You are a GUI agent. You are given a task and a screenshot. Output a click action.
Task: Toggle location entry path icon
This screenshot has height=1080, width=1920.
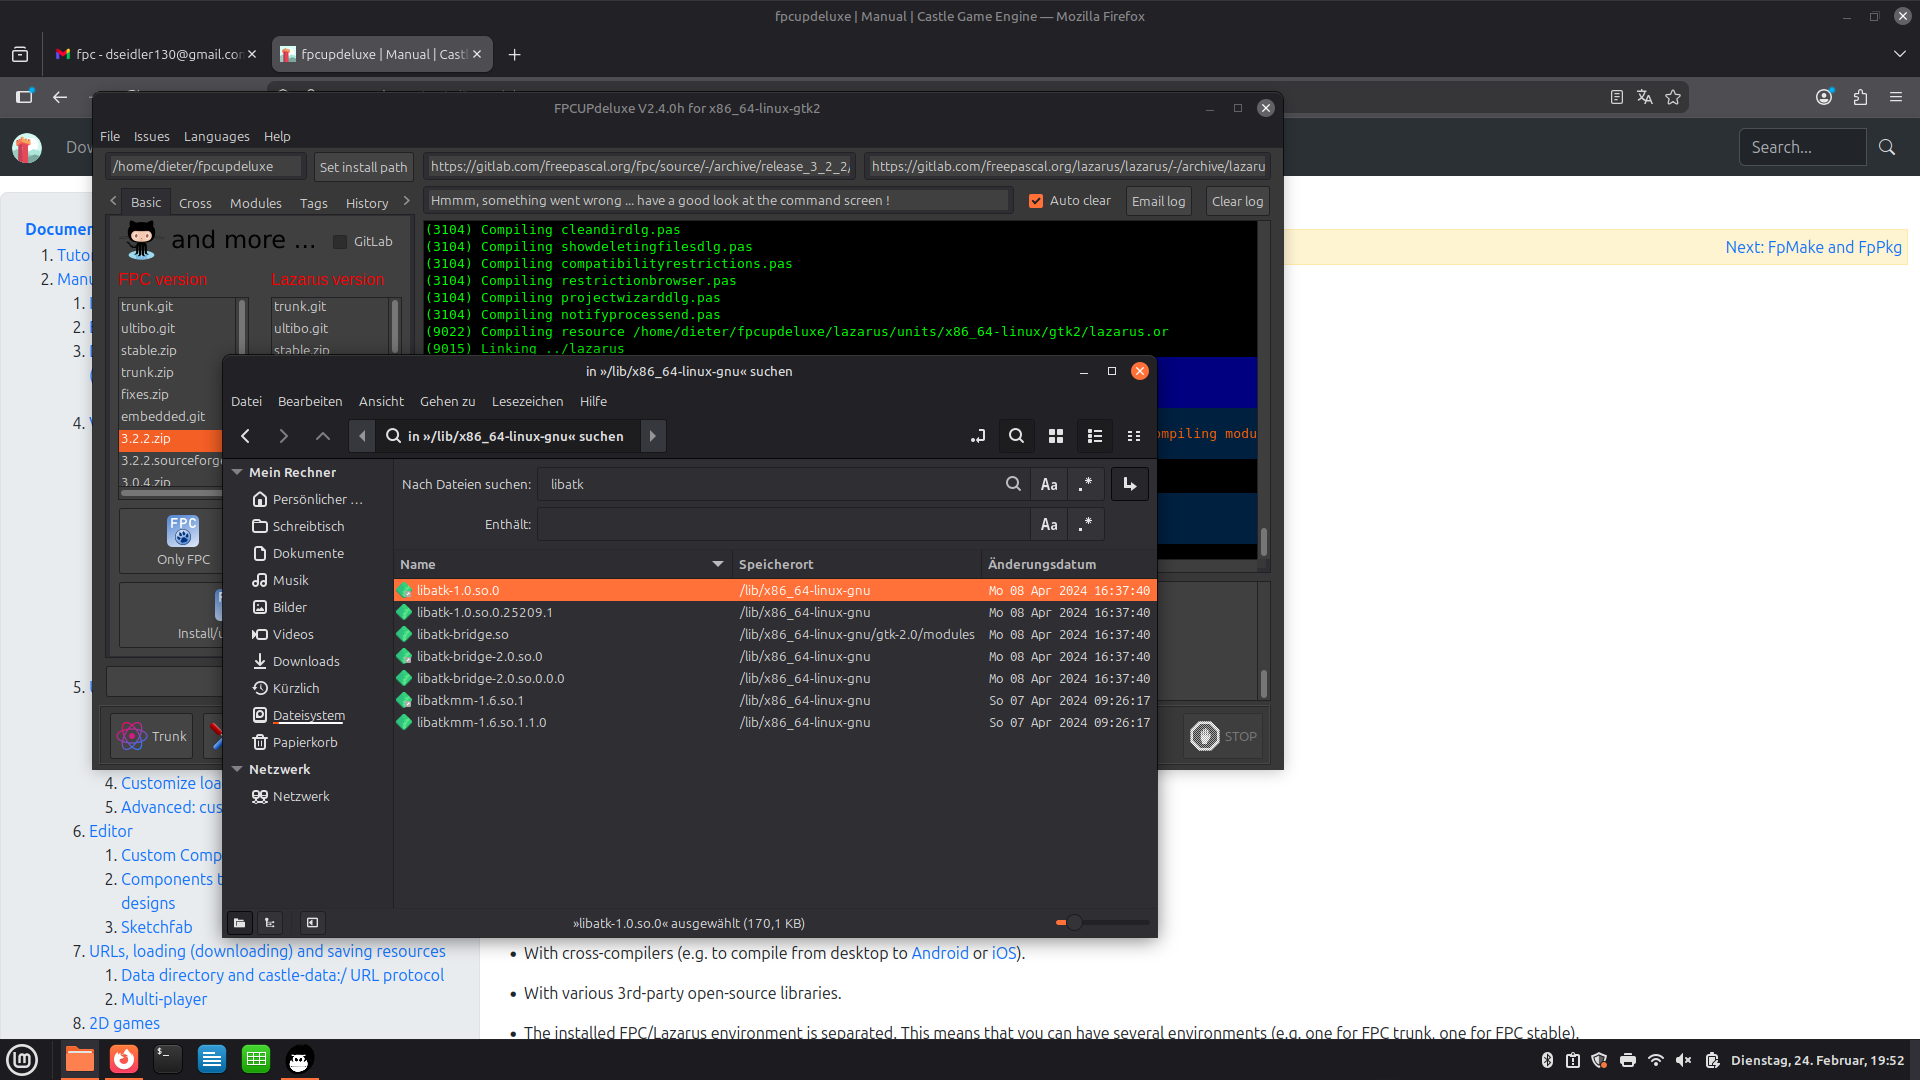[977, 436]
